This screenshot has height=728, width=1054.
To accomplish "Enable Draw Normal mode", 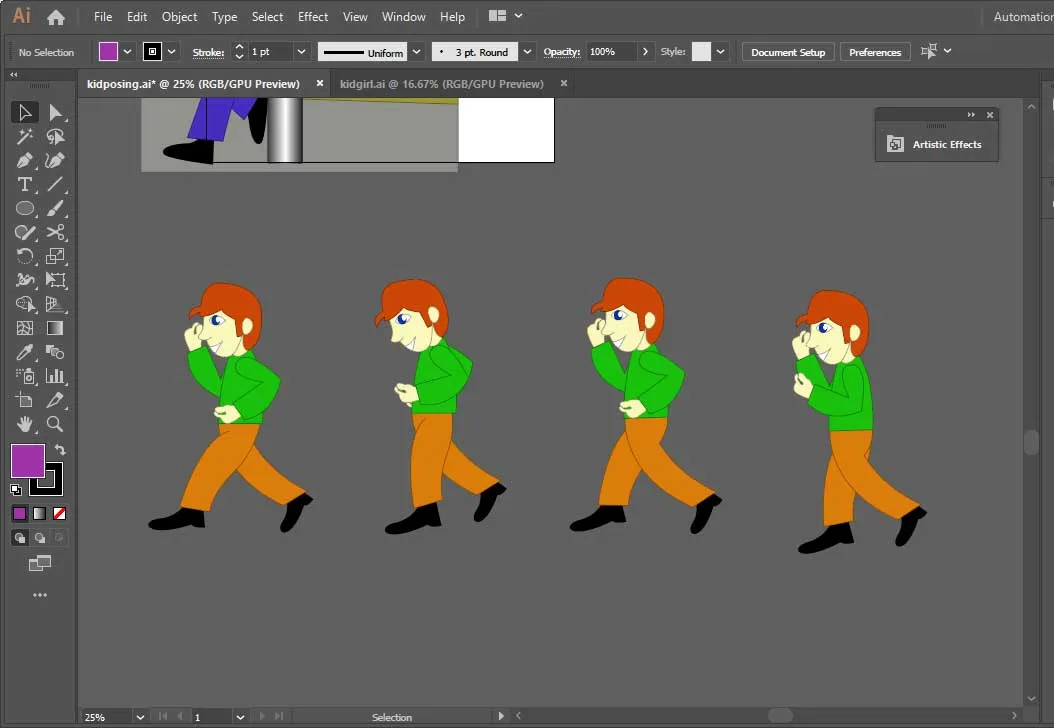I will point(19,538).
